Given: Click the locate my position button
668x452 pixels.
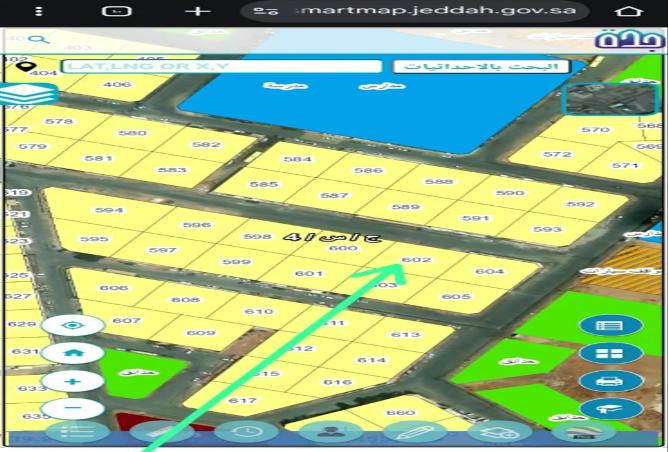Looking at the screenshot, I should [x=72, y=326].
